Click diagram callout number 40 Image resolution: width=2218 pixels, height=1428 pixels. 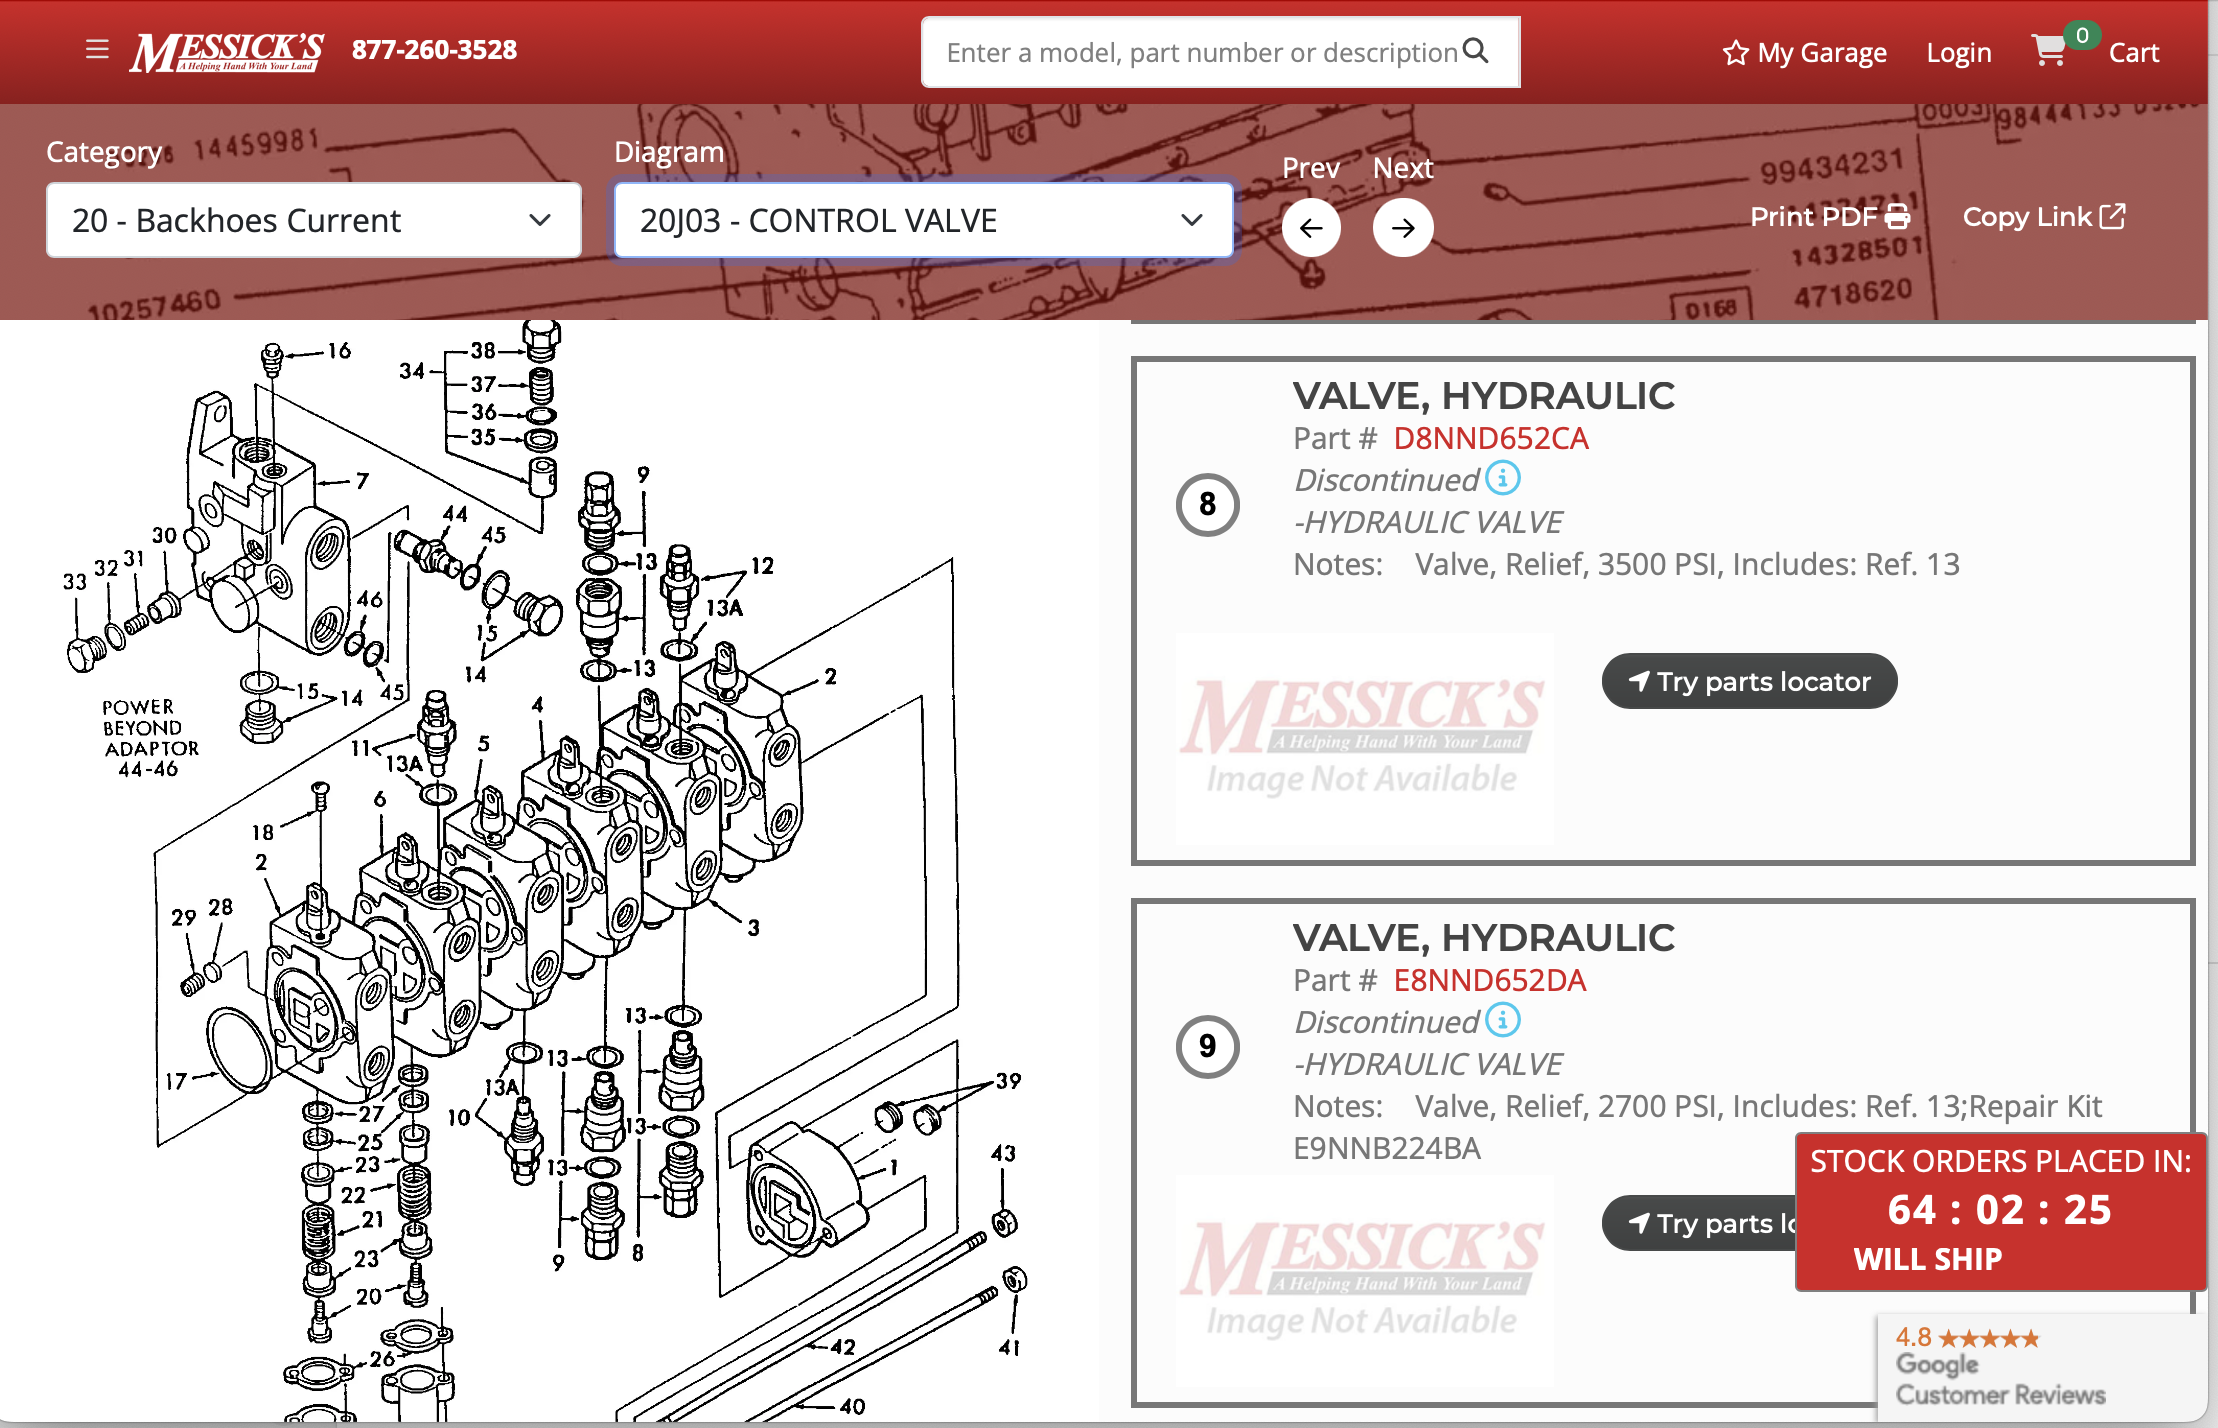852,1407
